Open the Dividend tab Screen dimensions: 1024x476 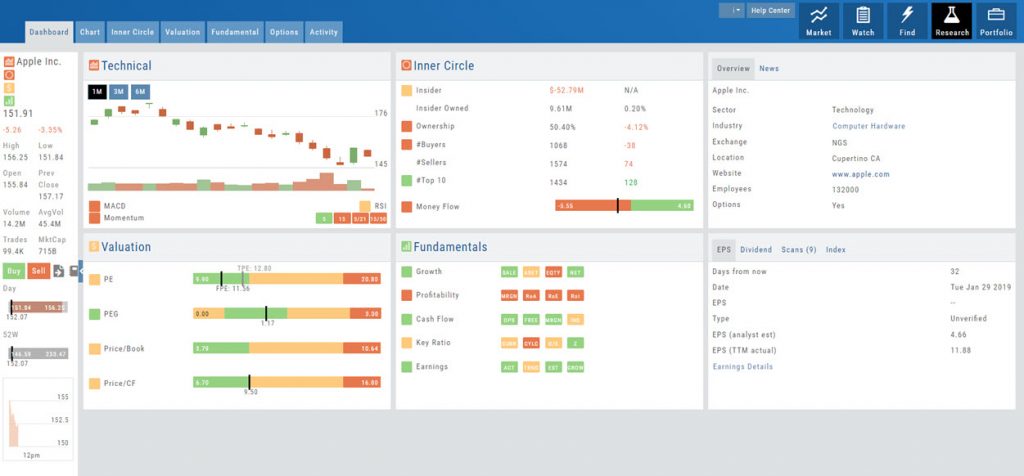(x=756, y=249)
